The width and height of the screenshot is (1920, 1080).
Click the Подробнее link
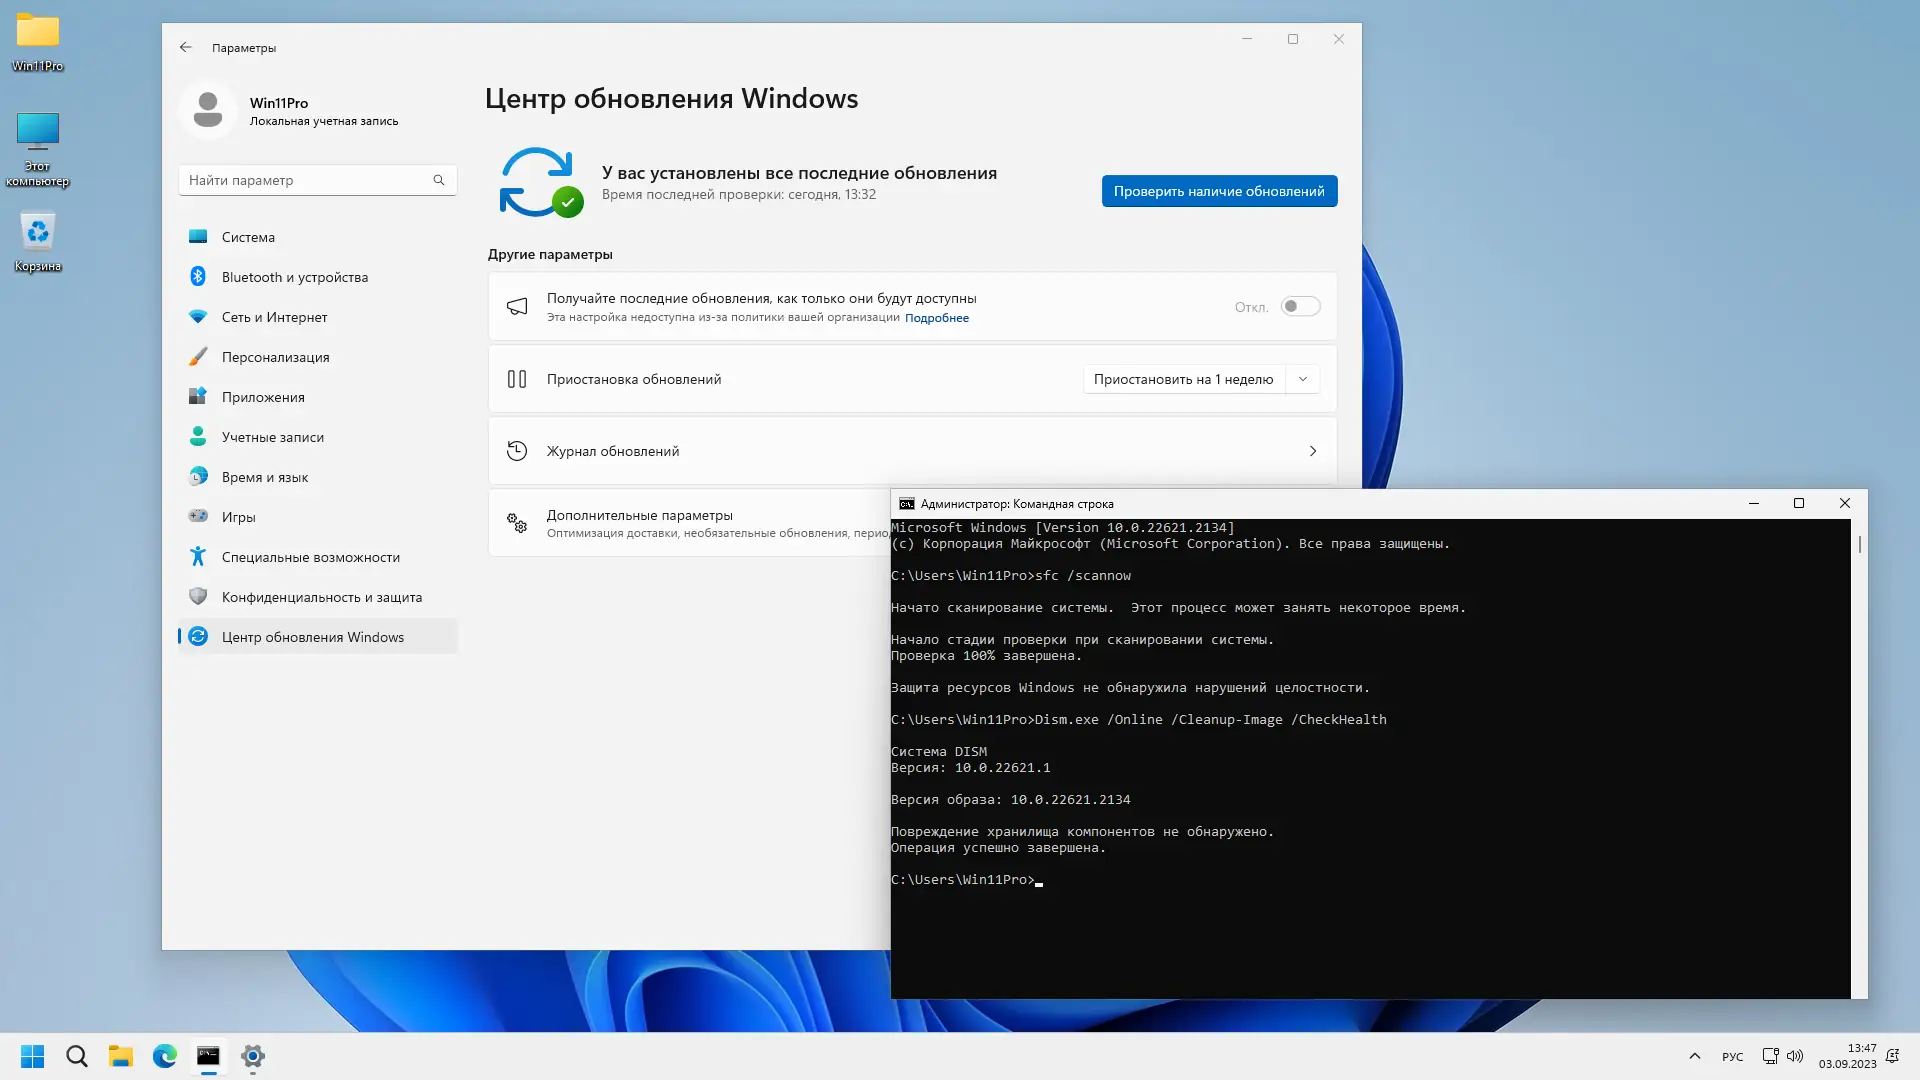tap(936, 318)
